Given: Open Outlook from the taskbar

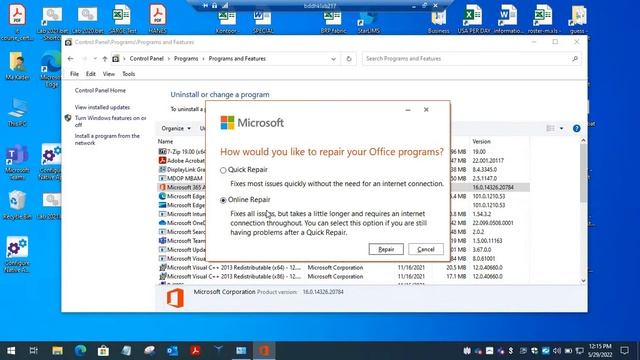Looking at the screenshot, I should [172, 351].
